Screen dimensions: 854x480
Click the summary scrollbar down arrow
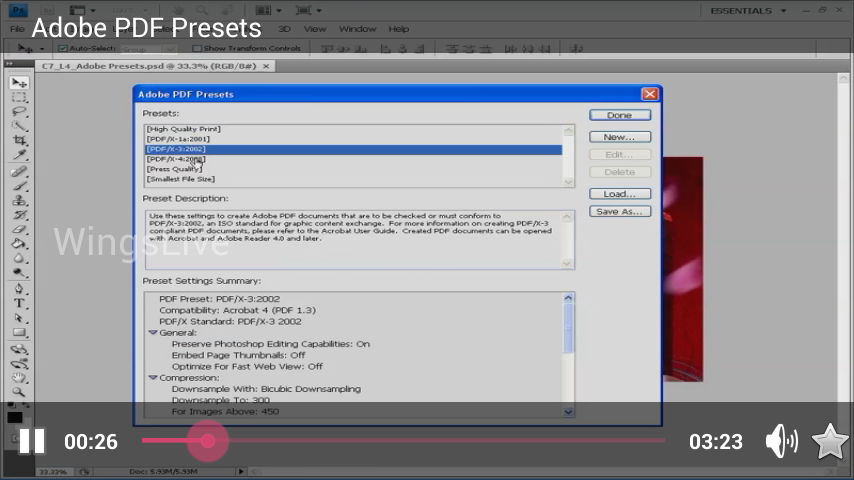tap(568, 412)
